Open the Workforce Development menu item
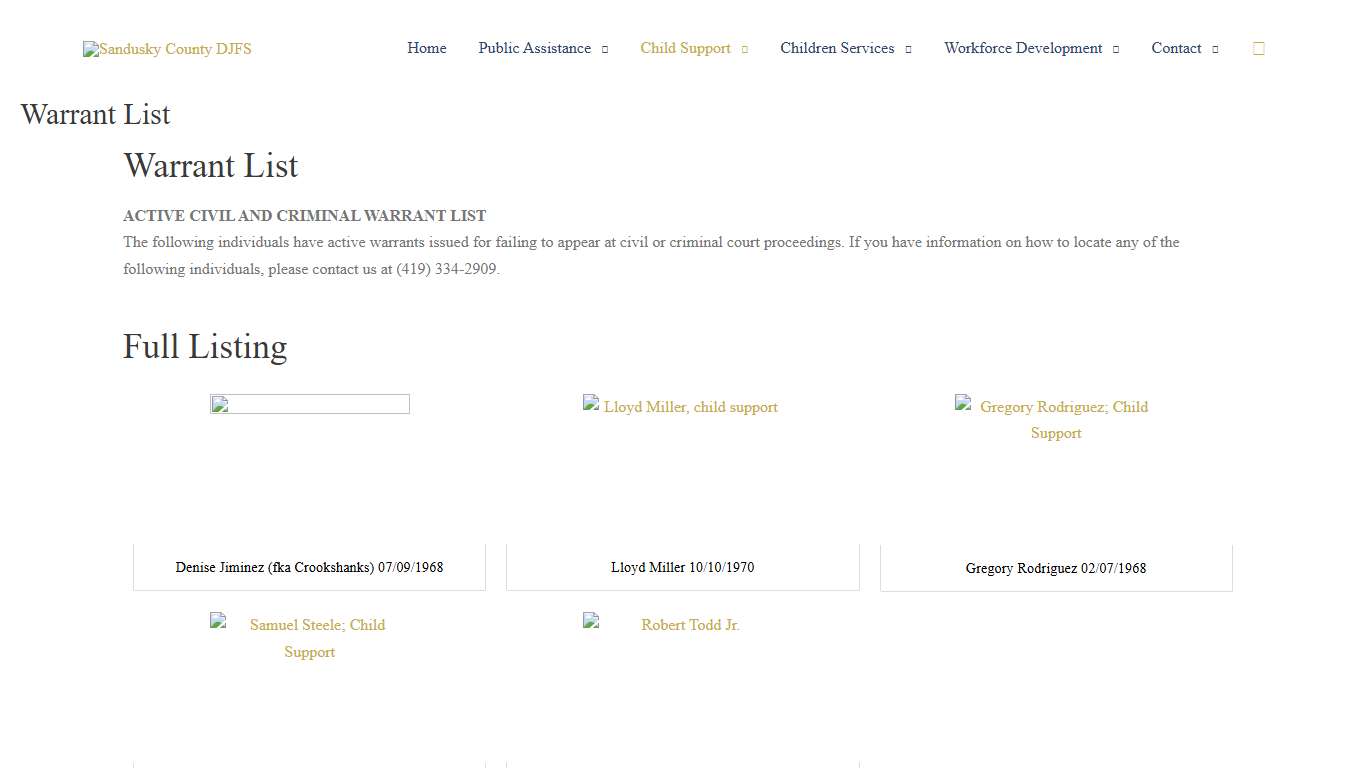The image size is (1366, 768). pyautogui.click(x=1023, y=48)
